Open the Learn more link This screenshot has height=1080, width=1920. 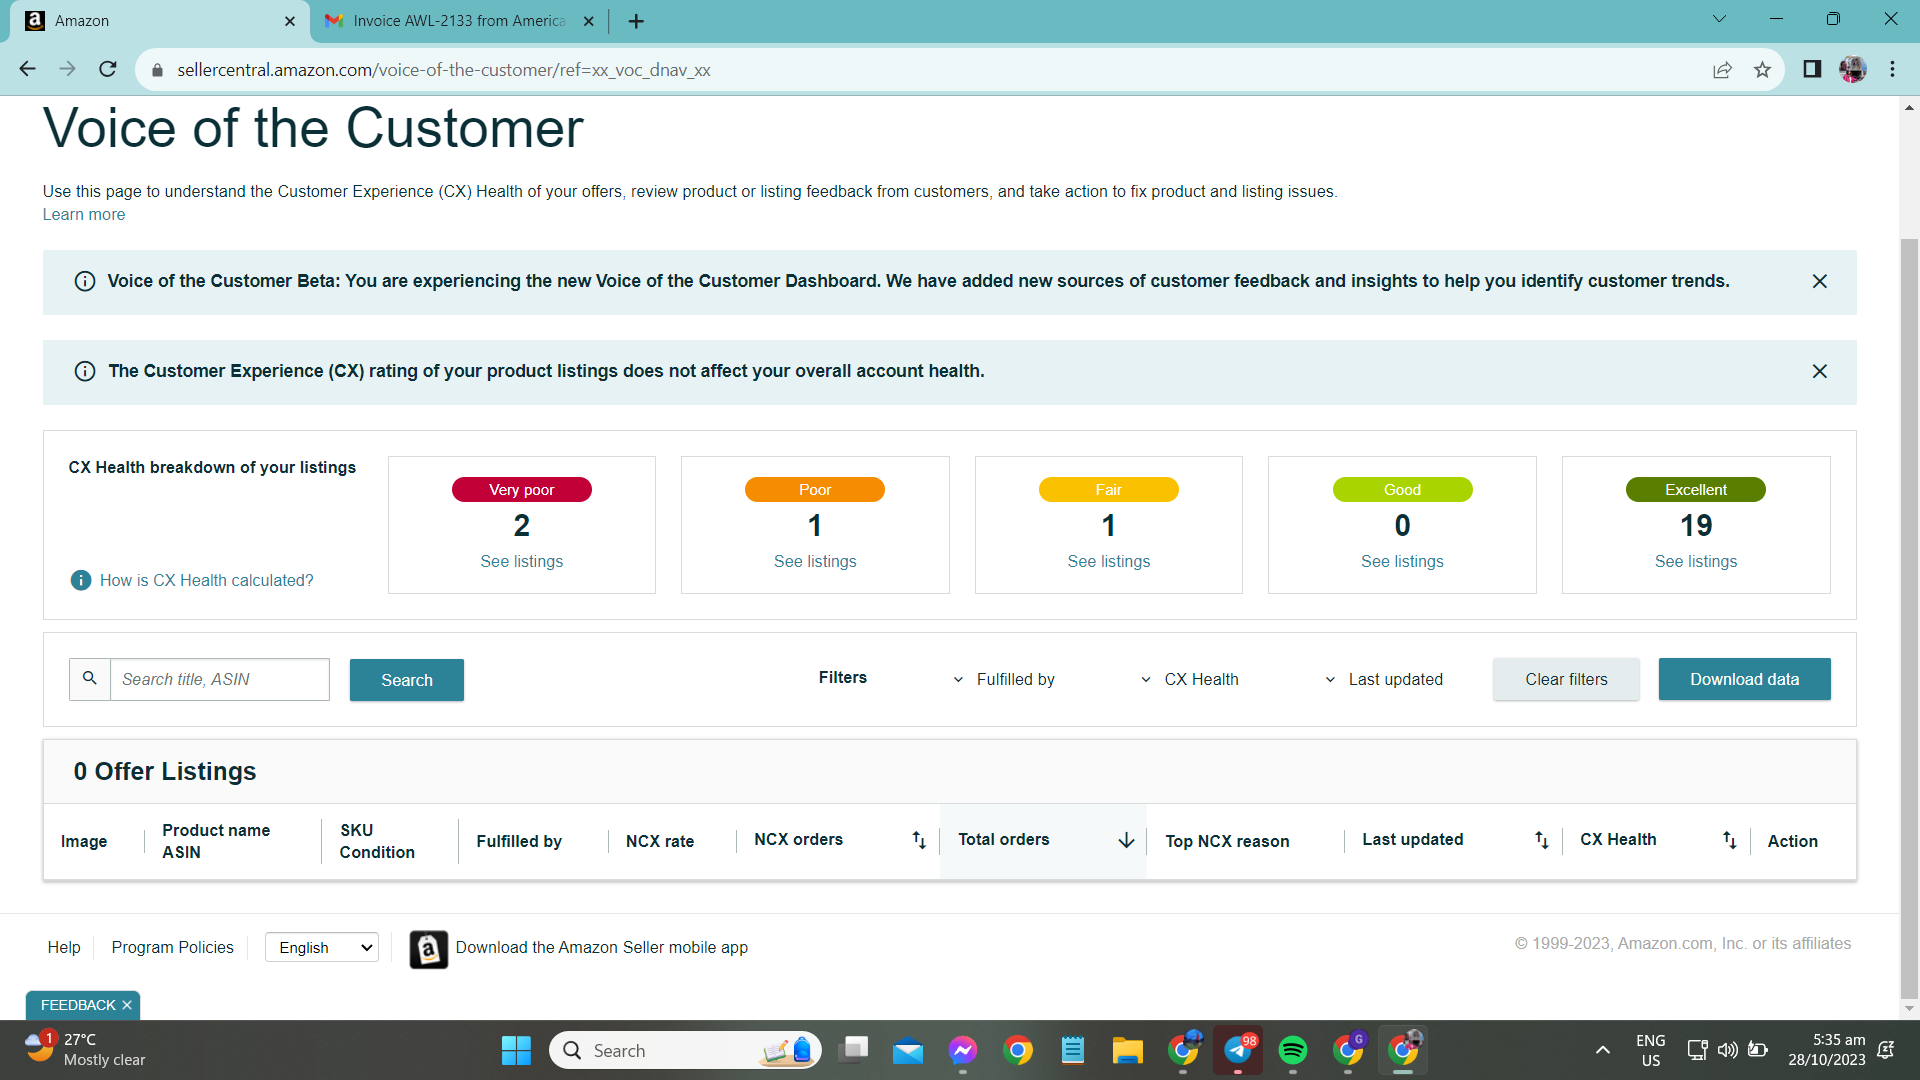pos(84,215)
